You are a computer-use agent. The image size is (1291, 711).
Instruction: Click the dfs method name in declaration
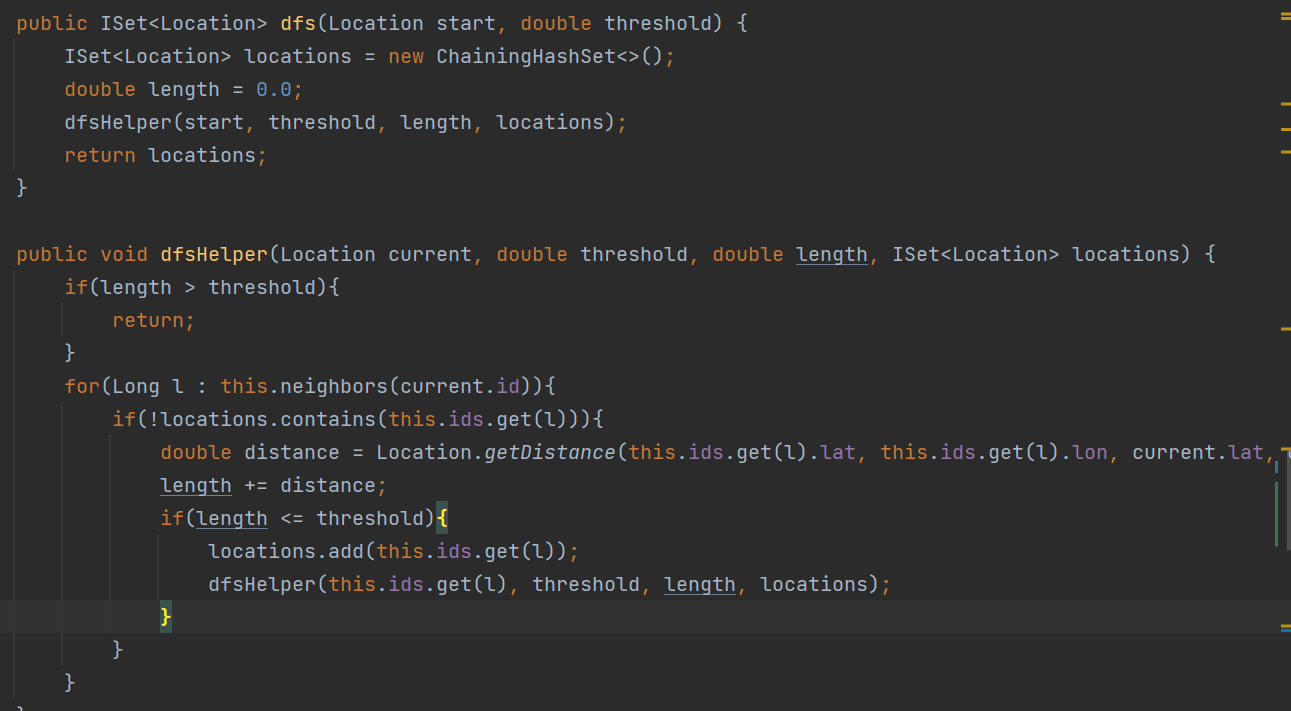297,23
